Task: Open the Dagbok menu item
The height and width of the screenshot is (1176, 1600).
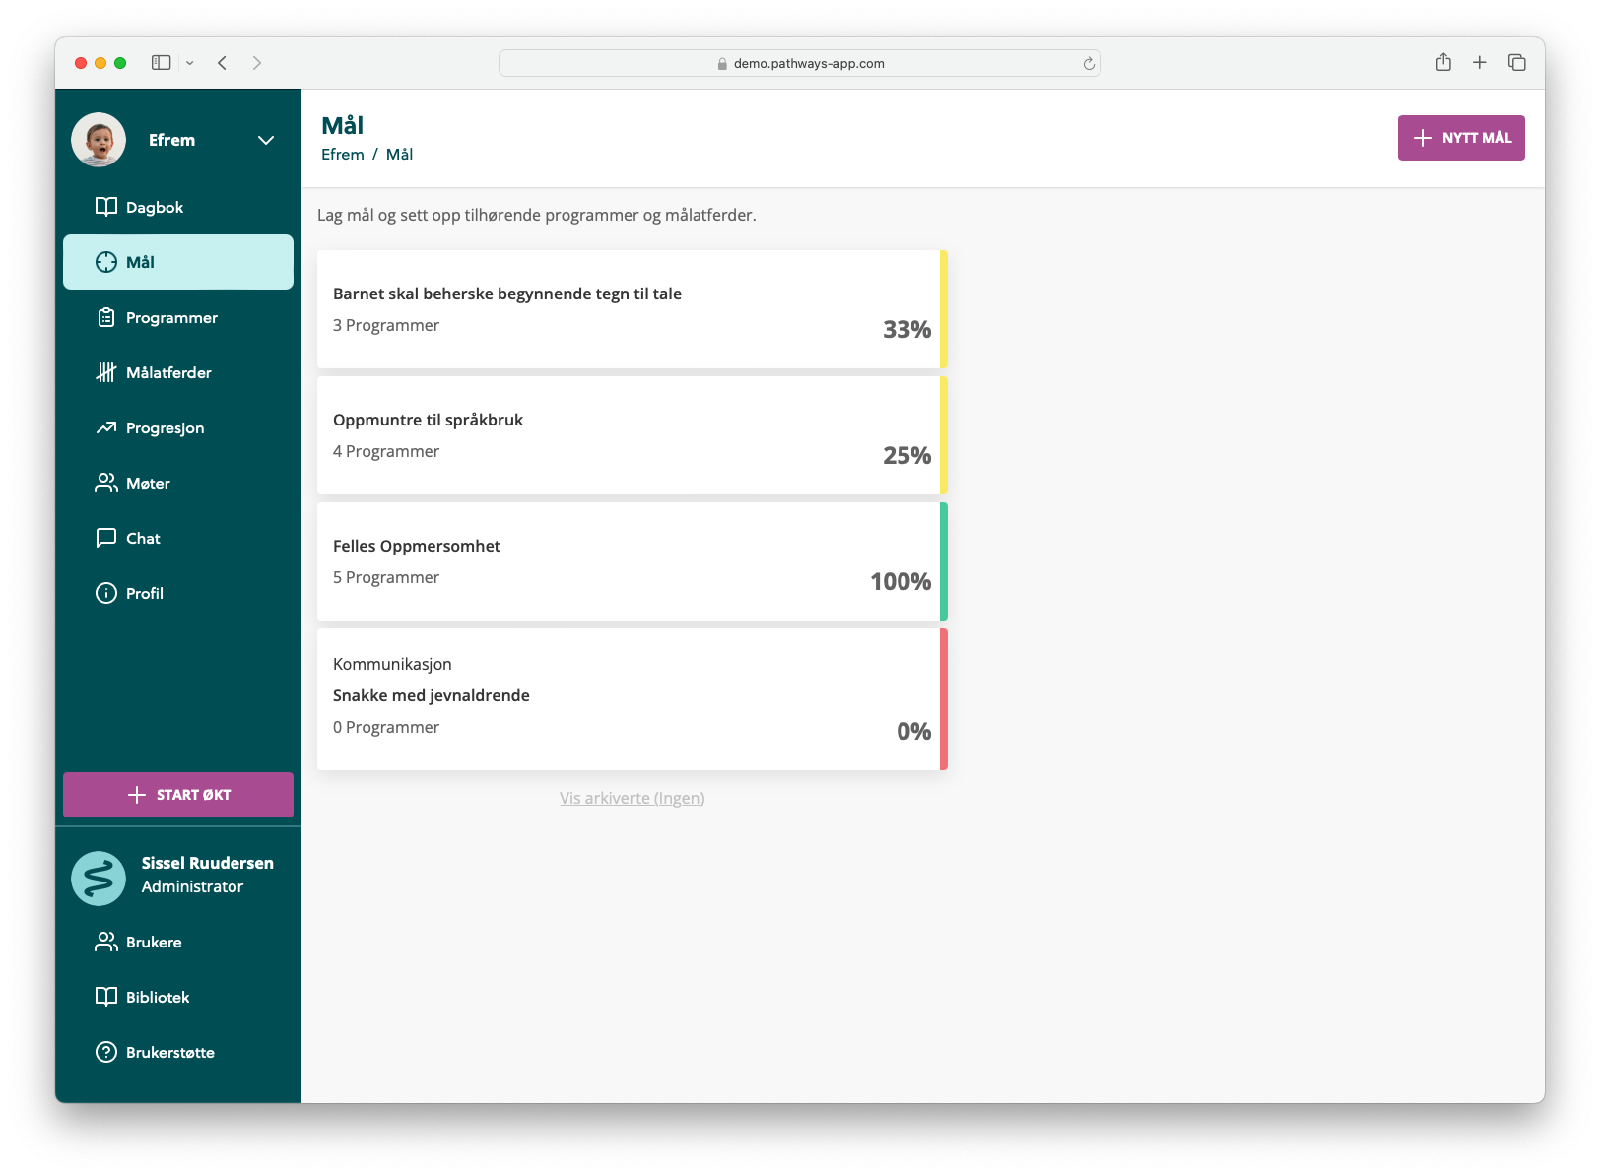Action: tap(178, 207)
